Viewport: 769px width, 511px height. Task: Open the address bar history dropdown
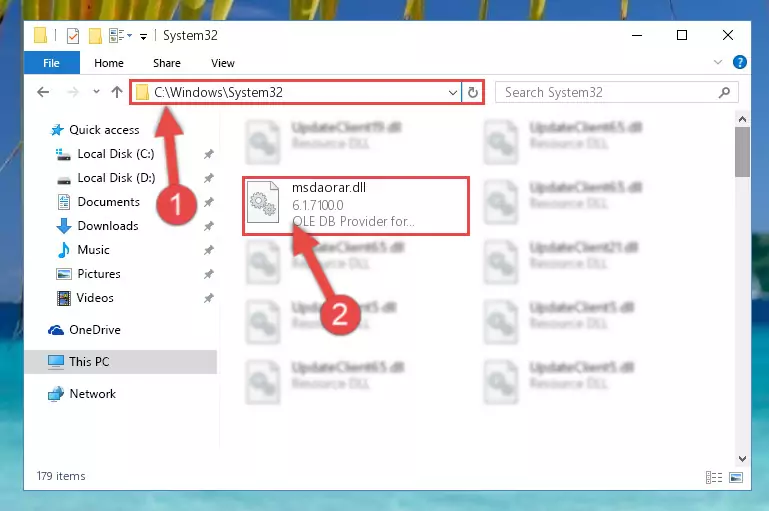click(x=453, y=92)
